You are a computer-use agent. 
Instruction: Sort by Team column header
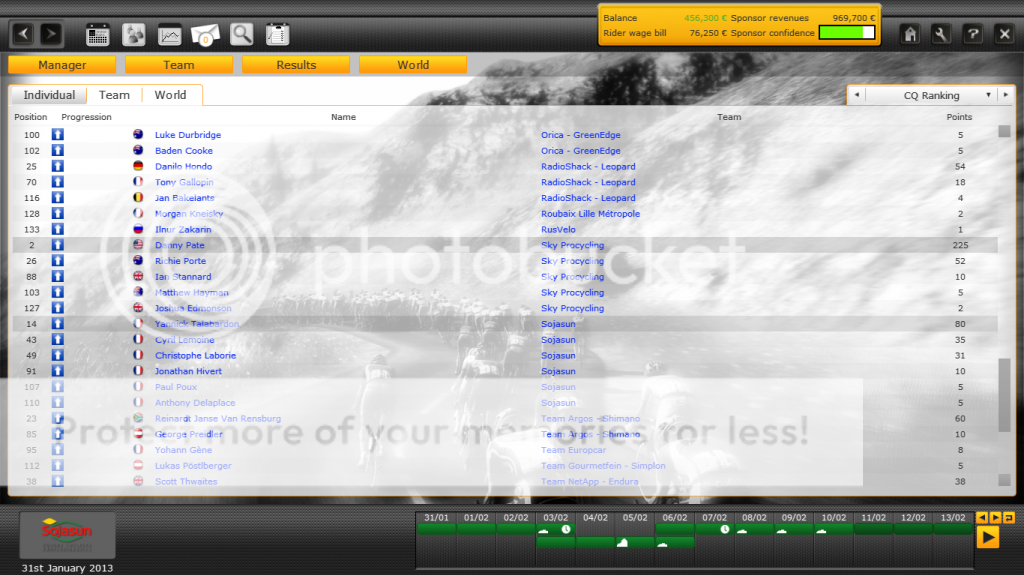point(729,117)
